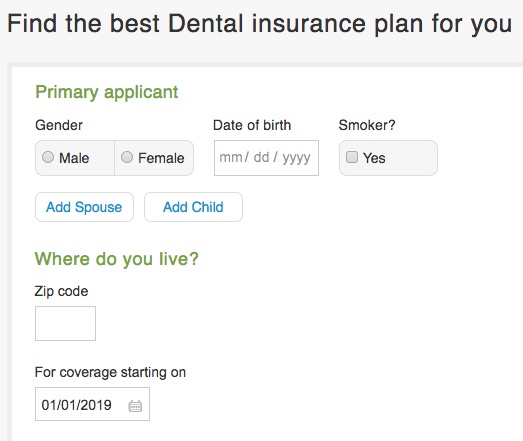This screenshot has width=523, height=441.
Task: Click the 'Where do you live?' heading
Action: pyautogui.click(x=117, y=259)
